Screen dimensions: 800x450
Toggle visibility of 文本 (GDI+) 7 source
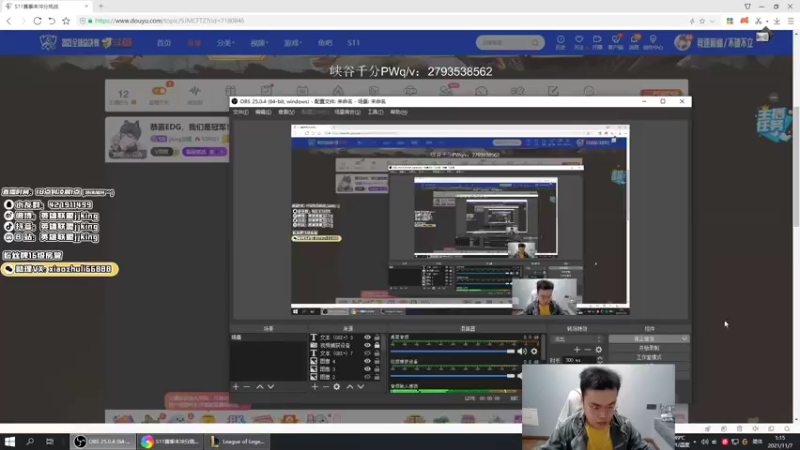click(x=367, y=353)
